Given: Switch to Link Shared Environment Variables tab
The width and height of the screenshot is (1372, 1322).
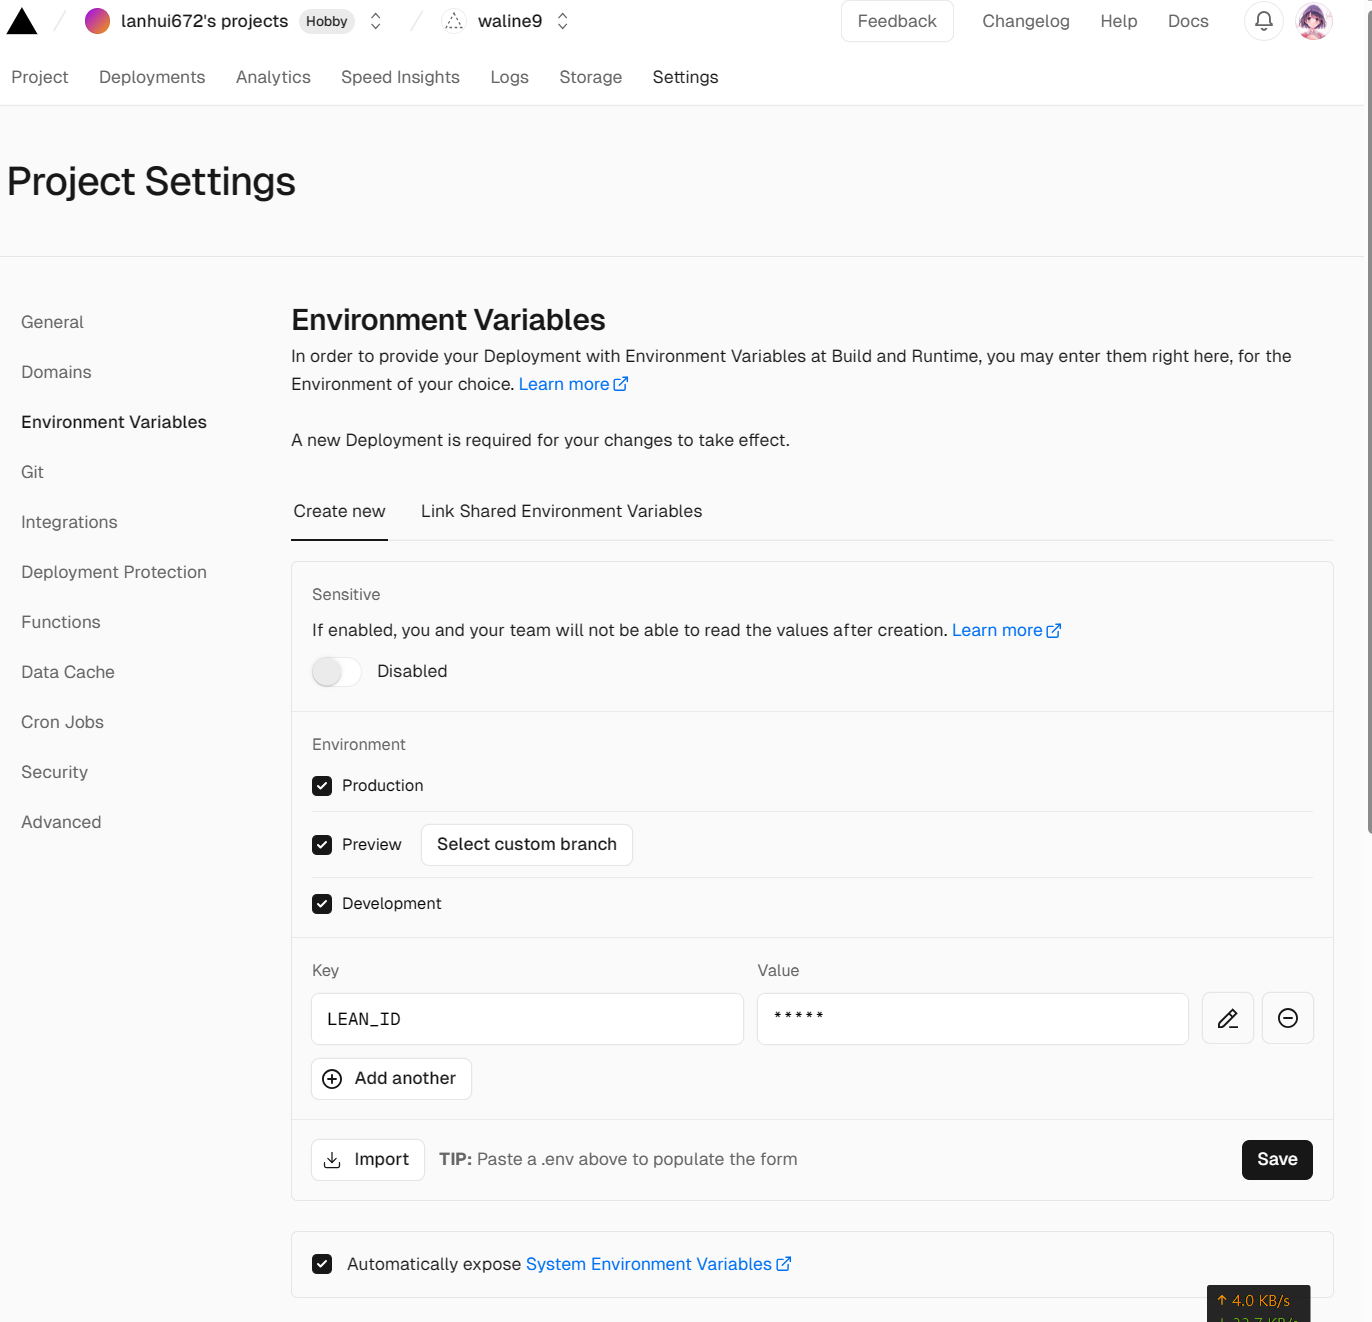Looking at the screenshot, I should 561,512.
